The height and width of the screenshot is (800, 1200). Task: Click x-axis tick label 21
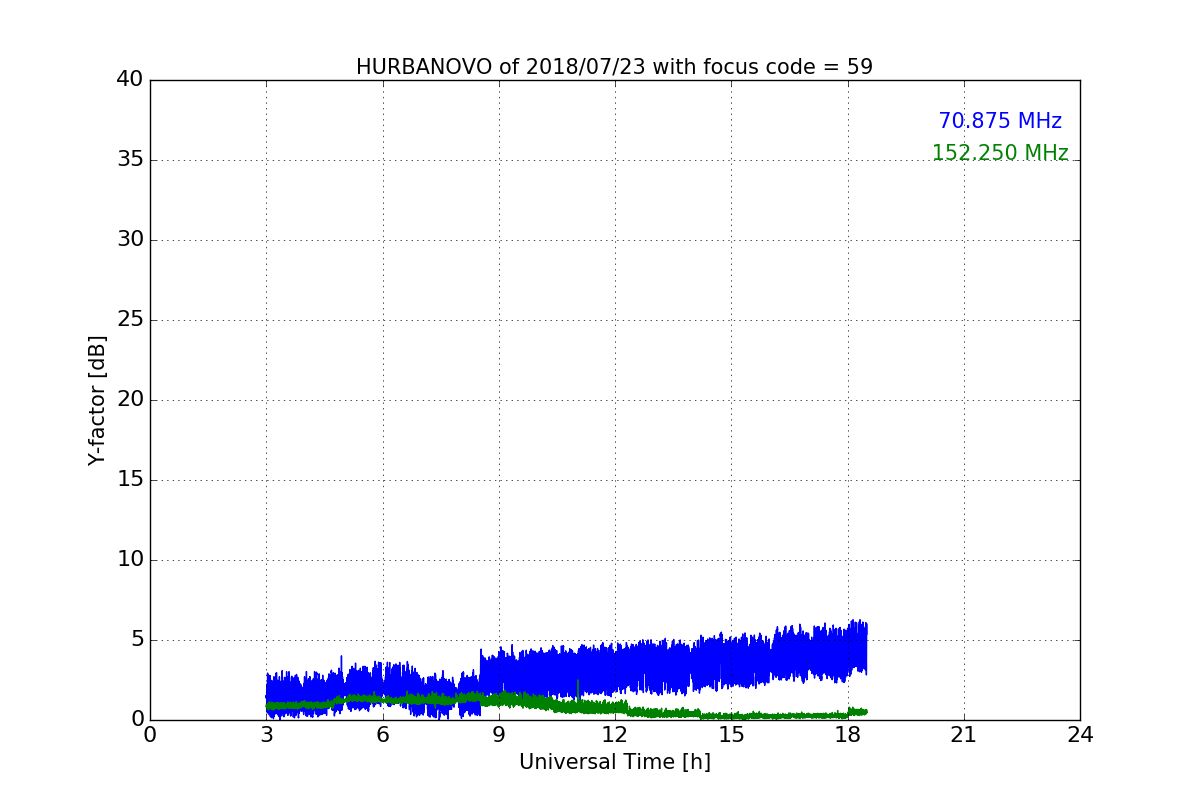coord(964,735)
